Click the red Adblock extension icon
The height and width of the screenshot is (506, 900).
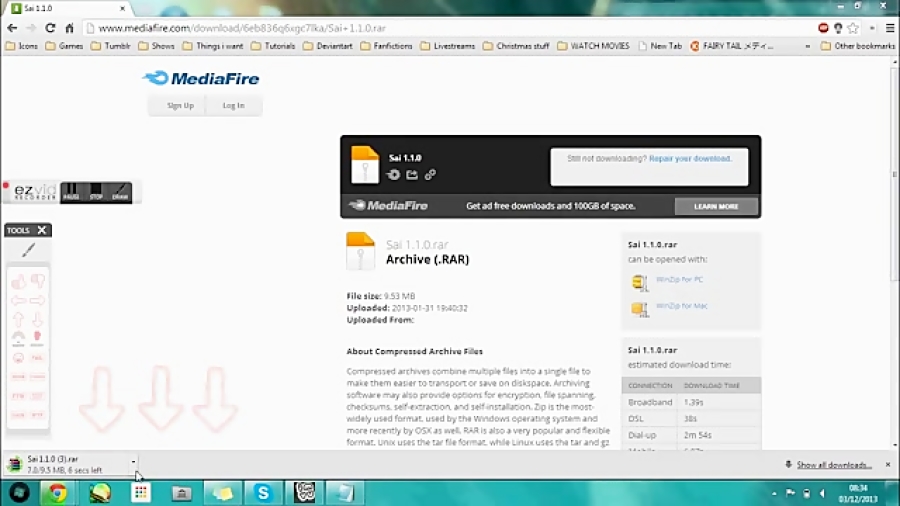823,28
